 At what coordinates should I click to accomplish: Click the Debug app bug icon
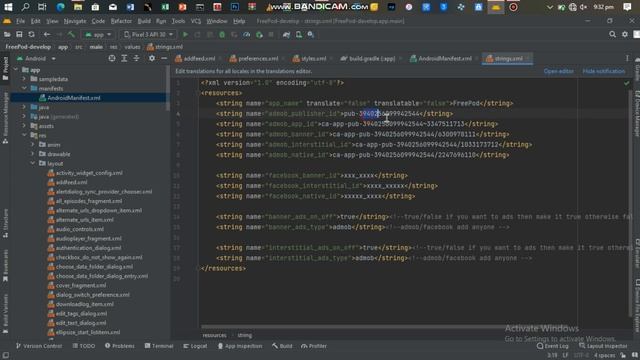coord(222,35)
